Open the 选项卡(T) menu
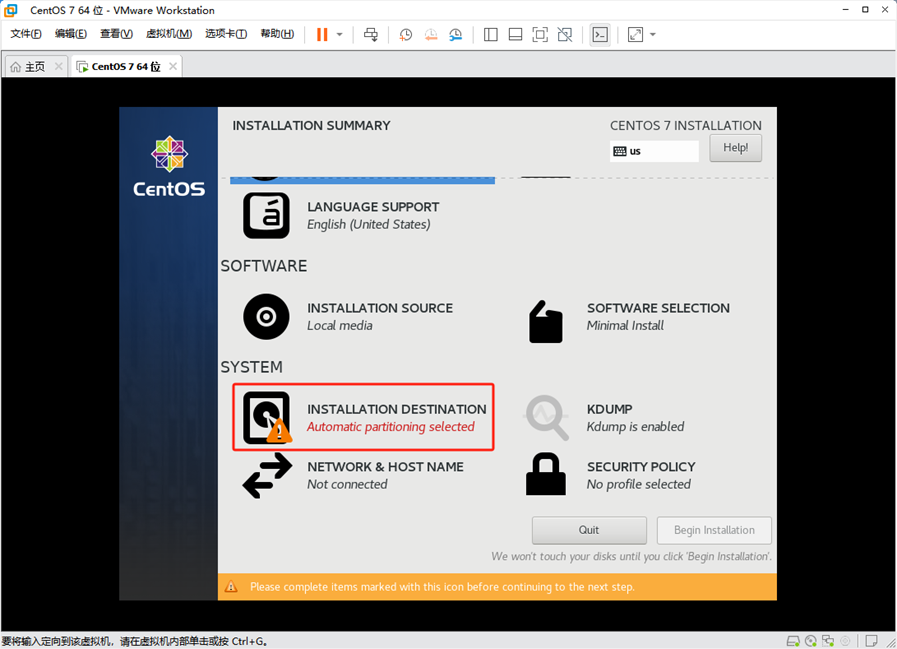Screen dimensions: 897x649 point(226,34)
